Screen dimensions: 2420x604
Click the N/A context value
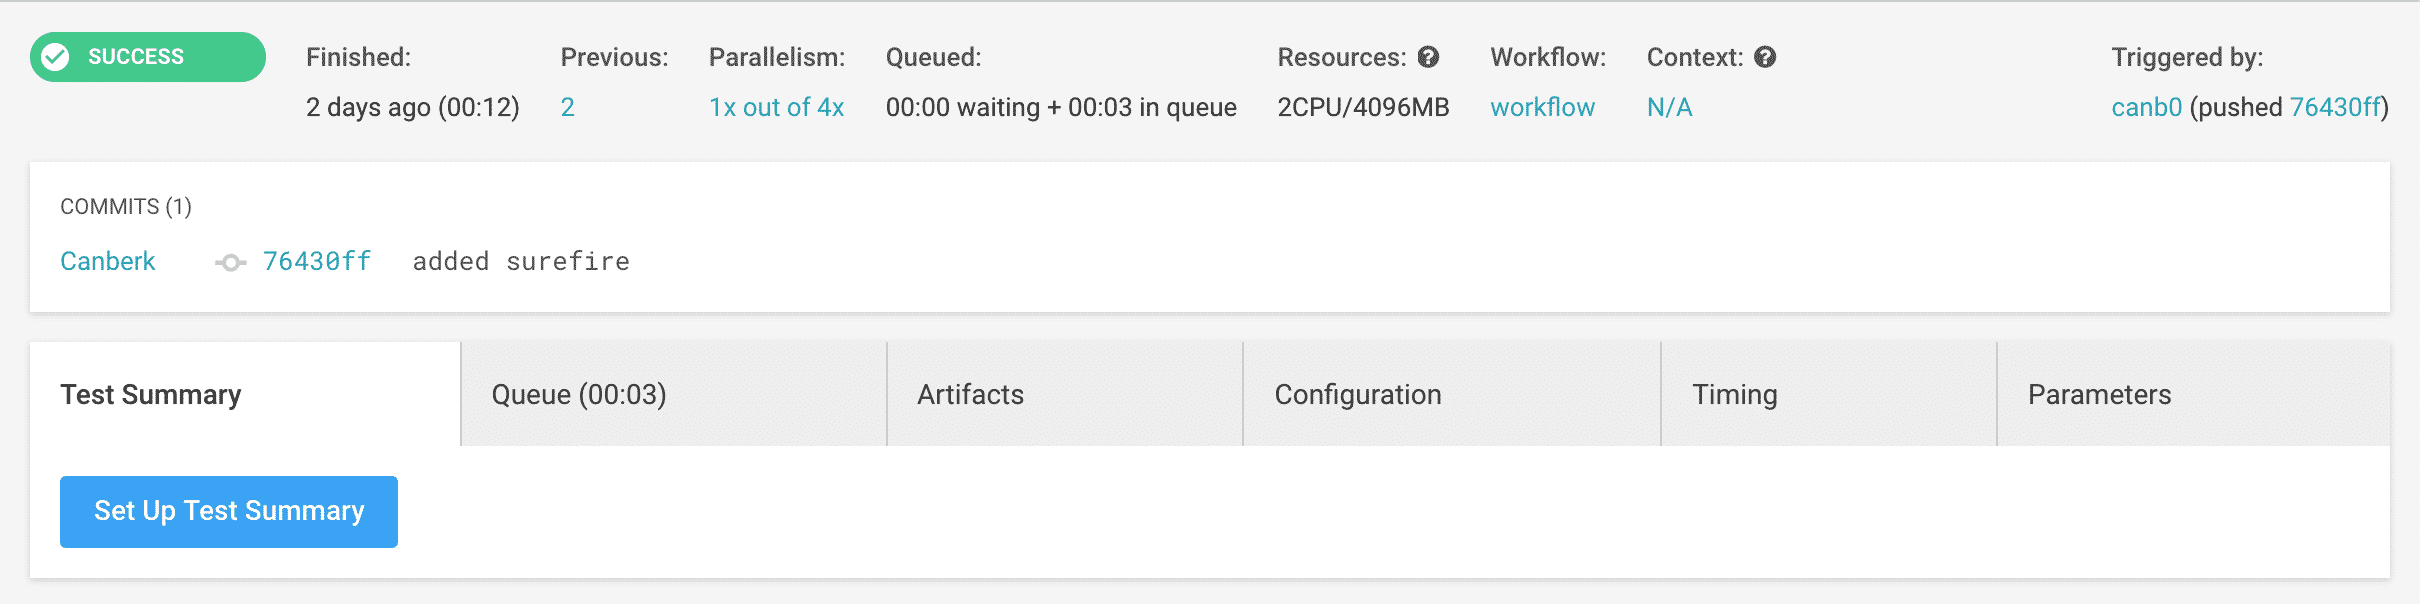[1668, 107]
